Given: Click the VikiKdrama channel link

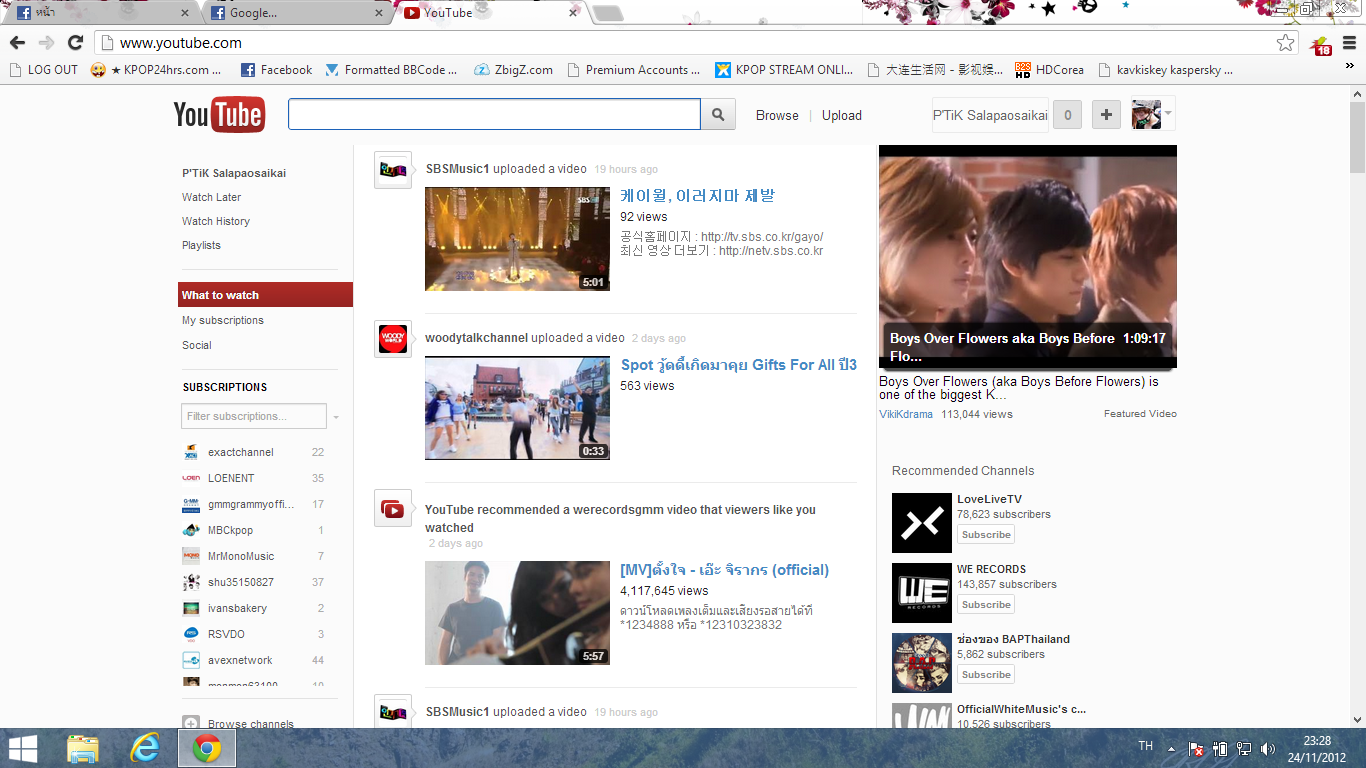Looking at the screenshot, I should (906, 414).
